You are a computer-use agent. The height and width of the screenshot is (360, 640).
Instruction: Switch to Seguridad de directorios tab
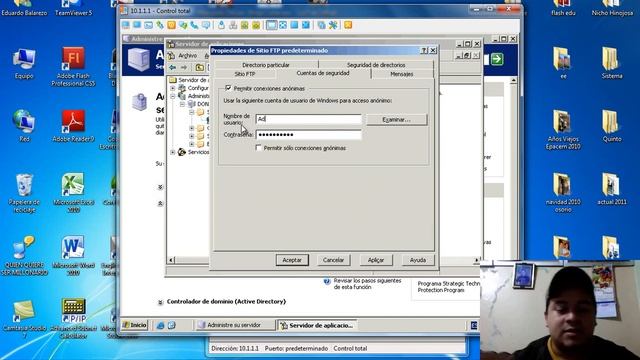(x=376, y=65)
